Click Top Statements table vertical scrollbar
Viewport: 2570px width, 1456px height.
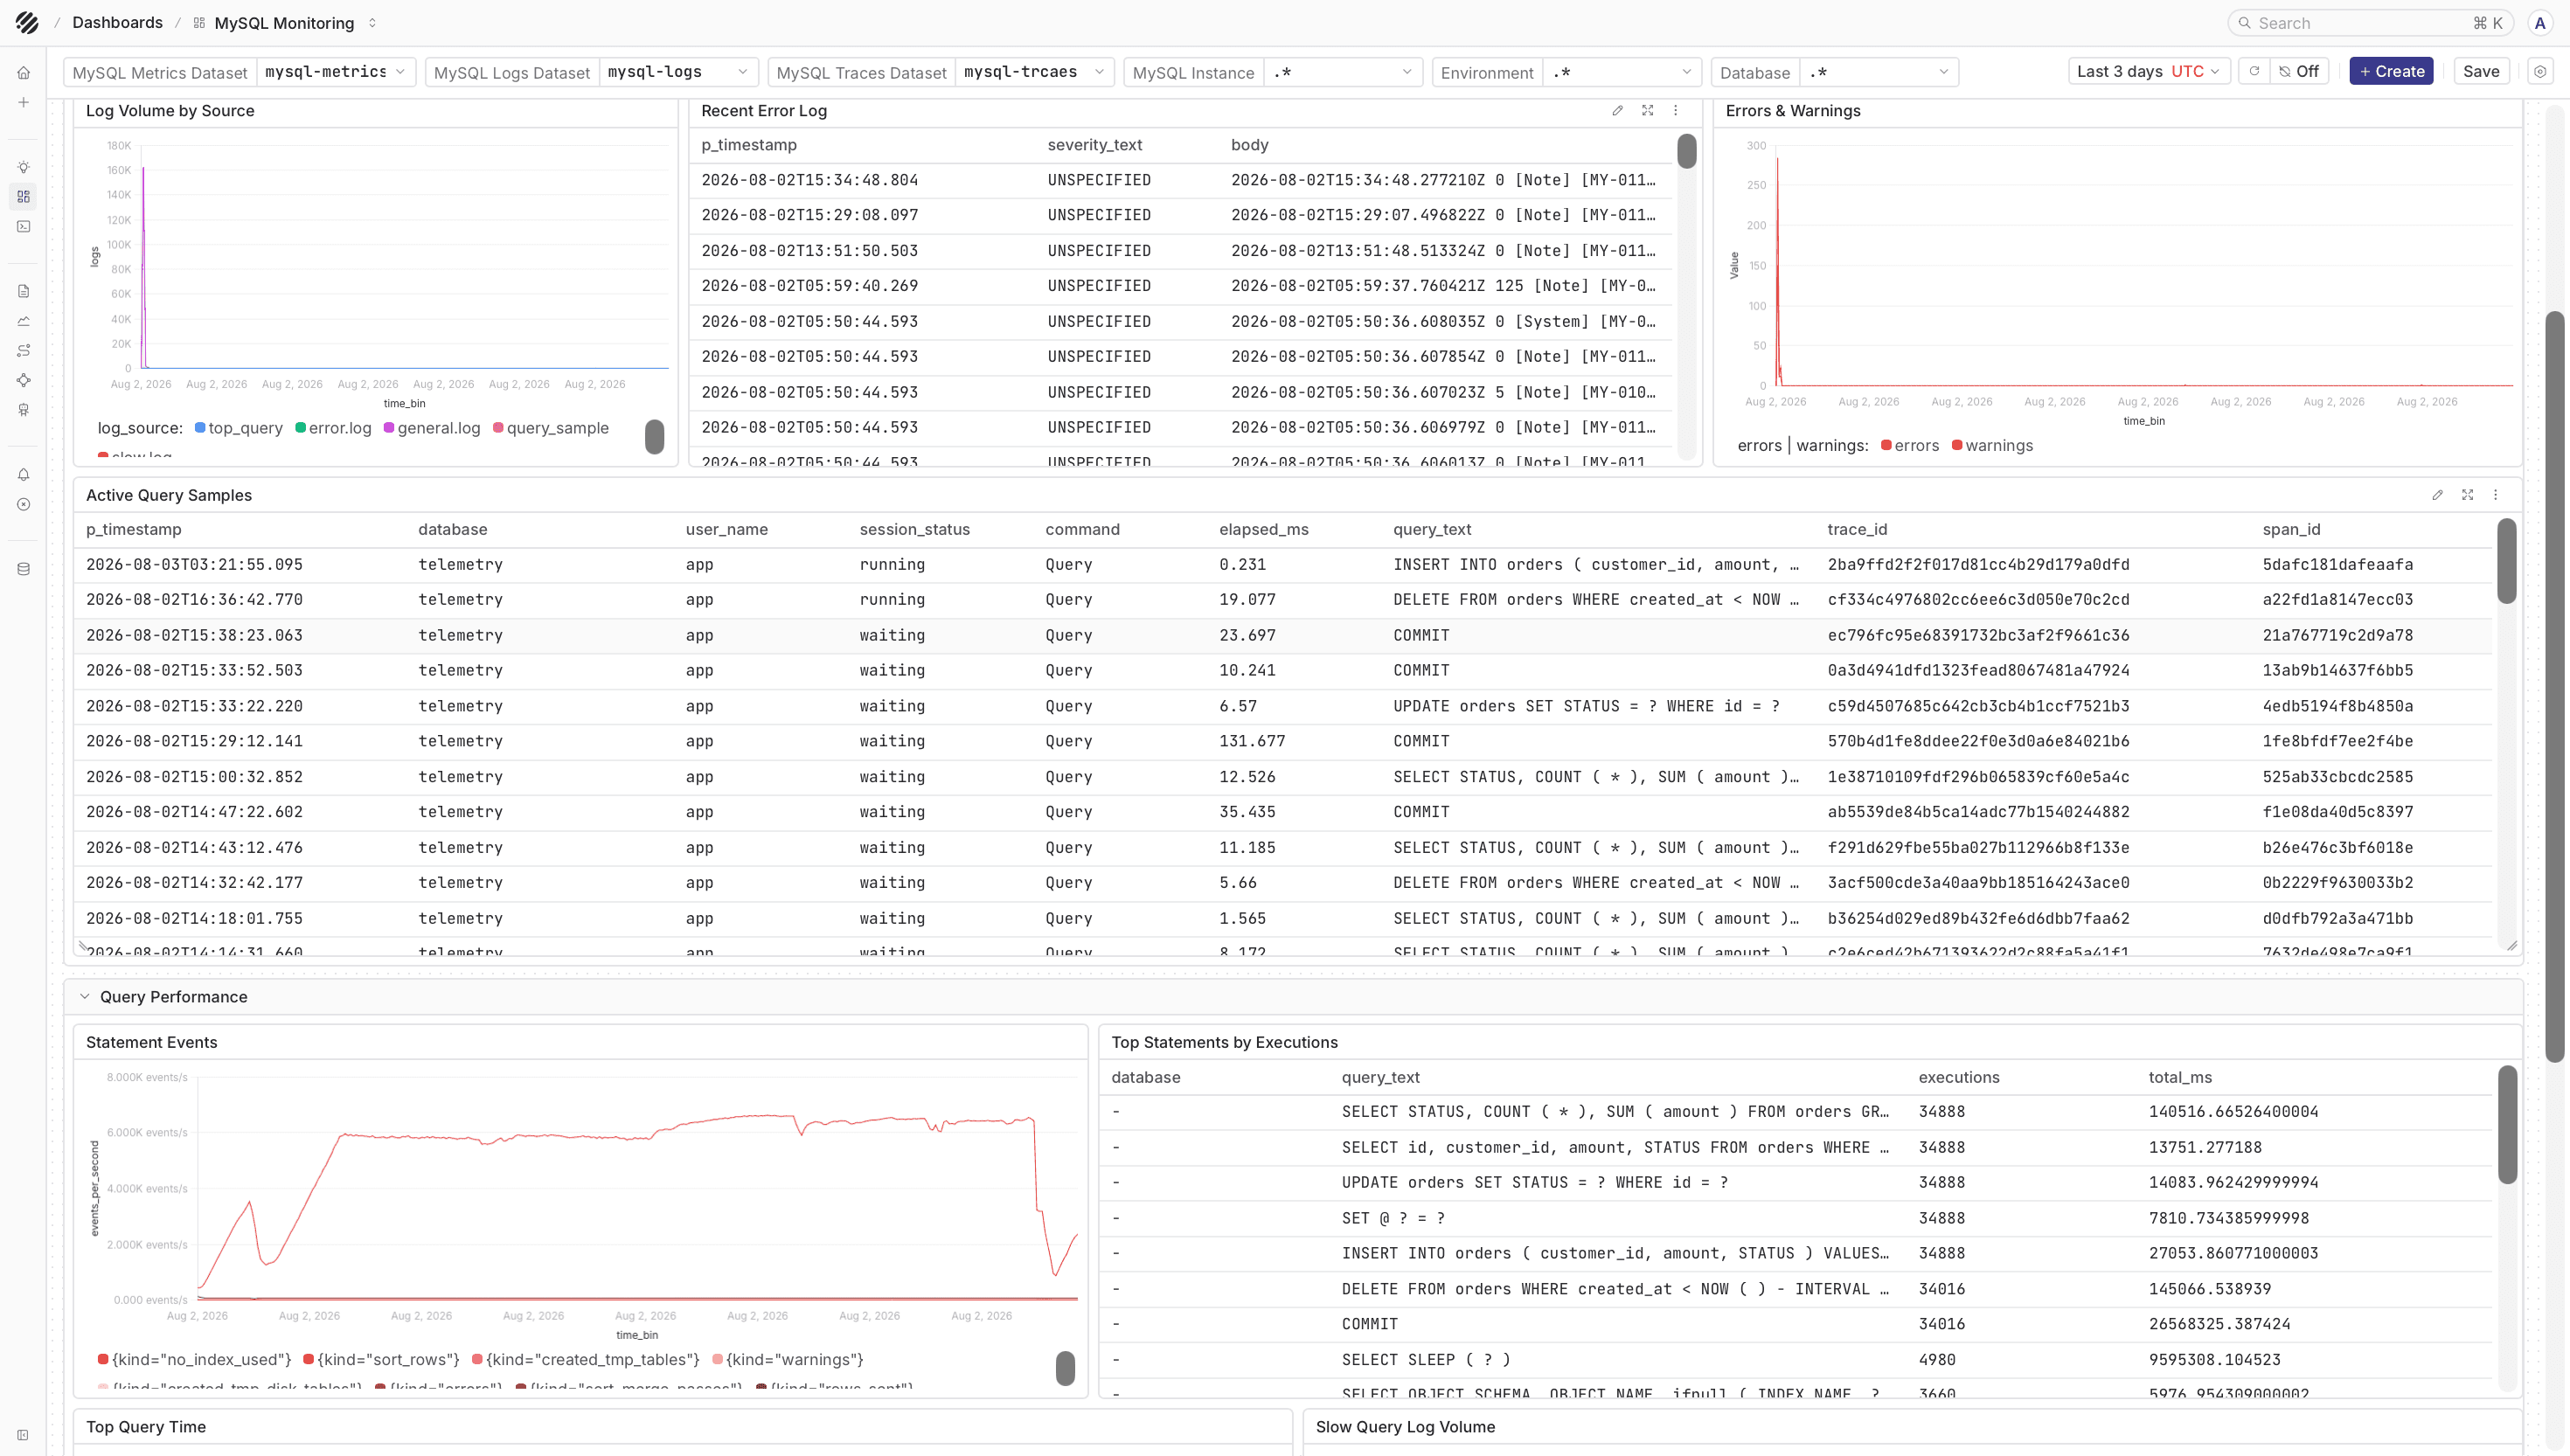[x=2506, y=1124]
